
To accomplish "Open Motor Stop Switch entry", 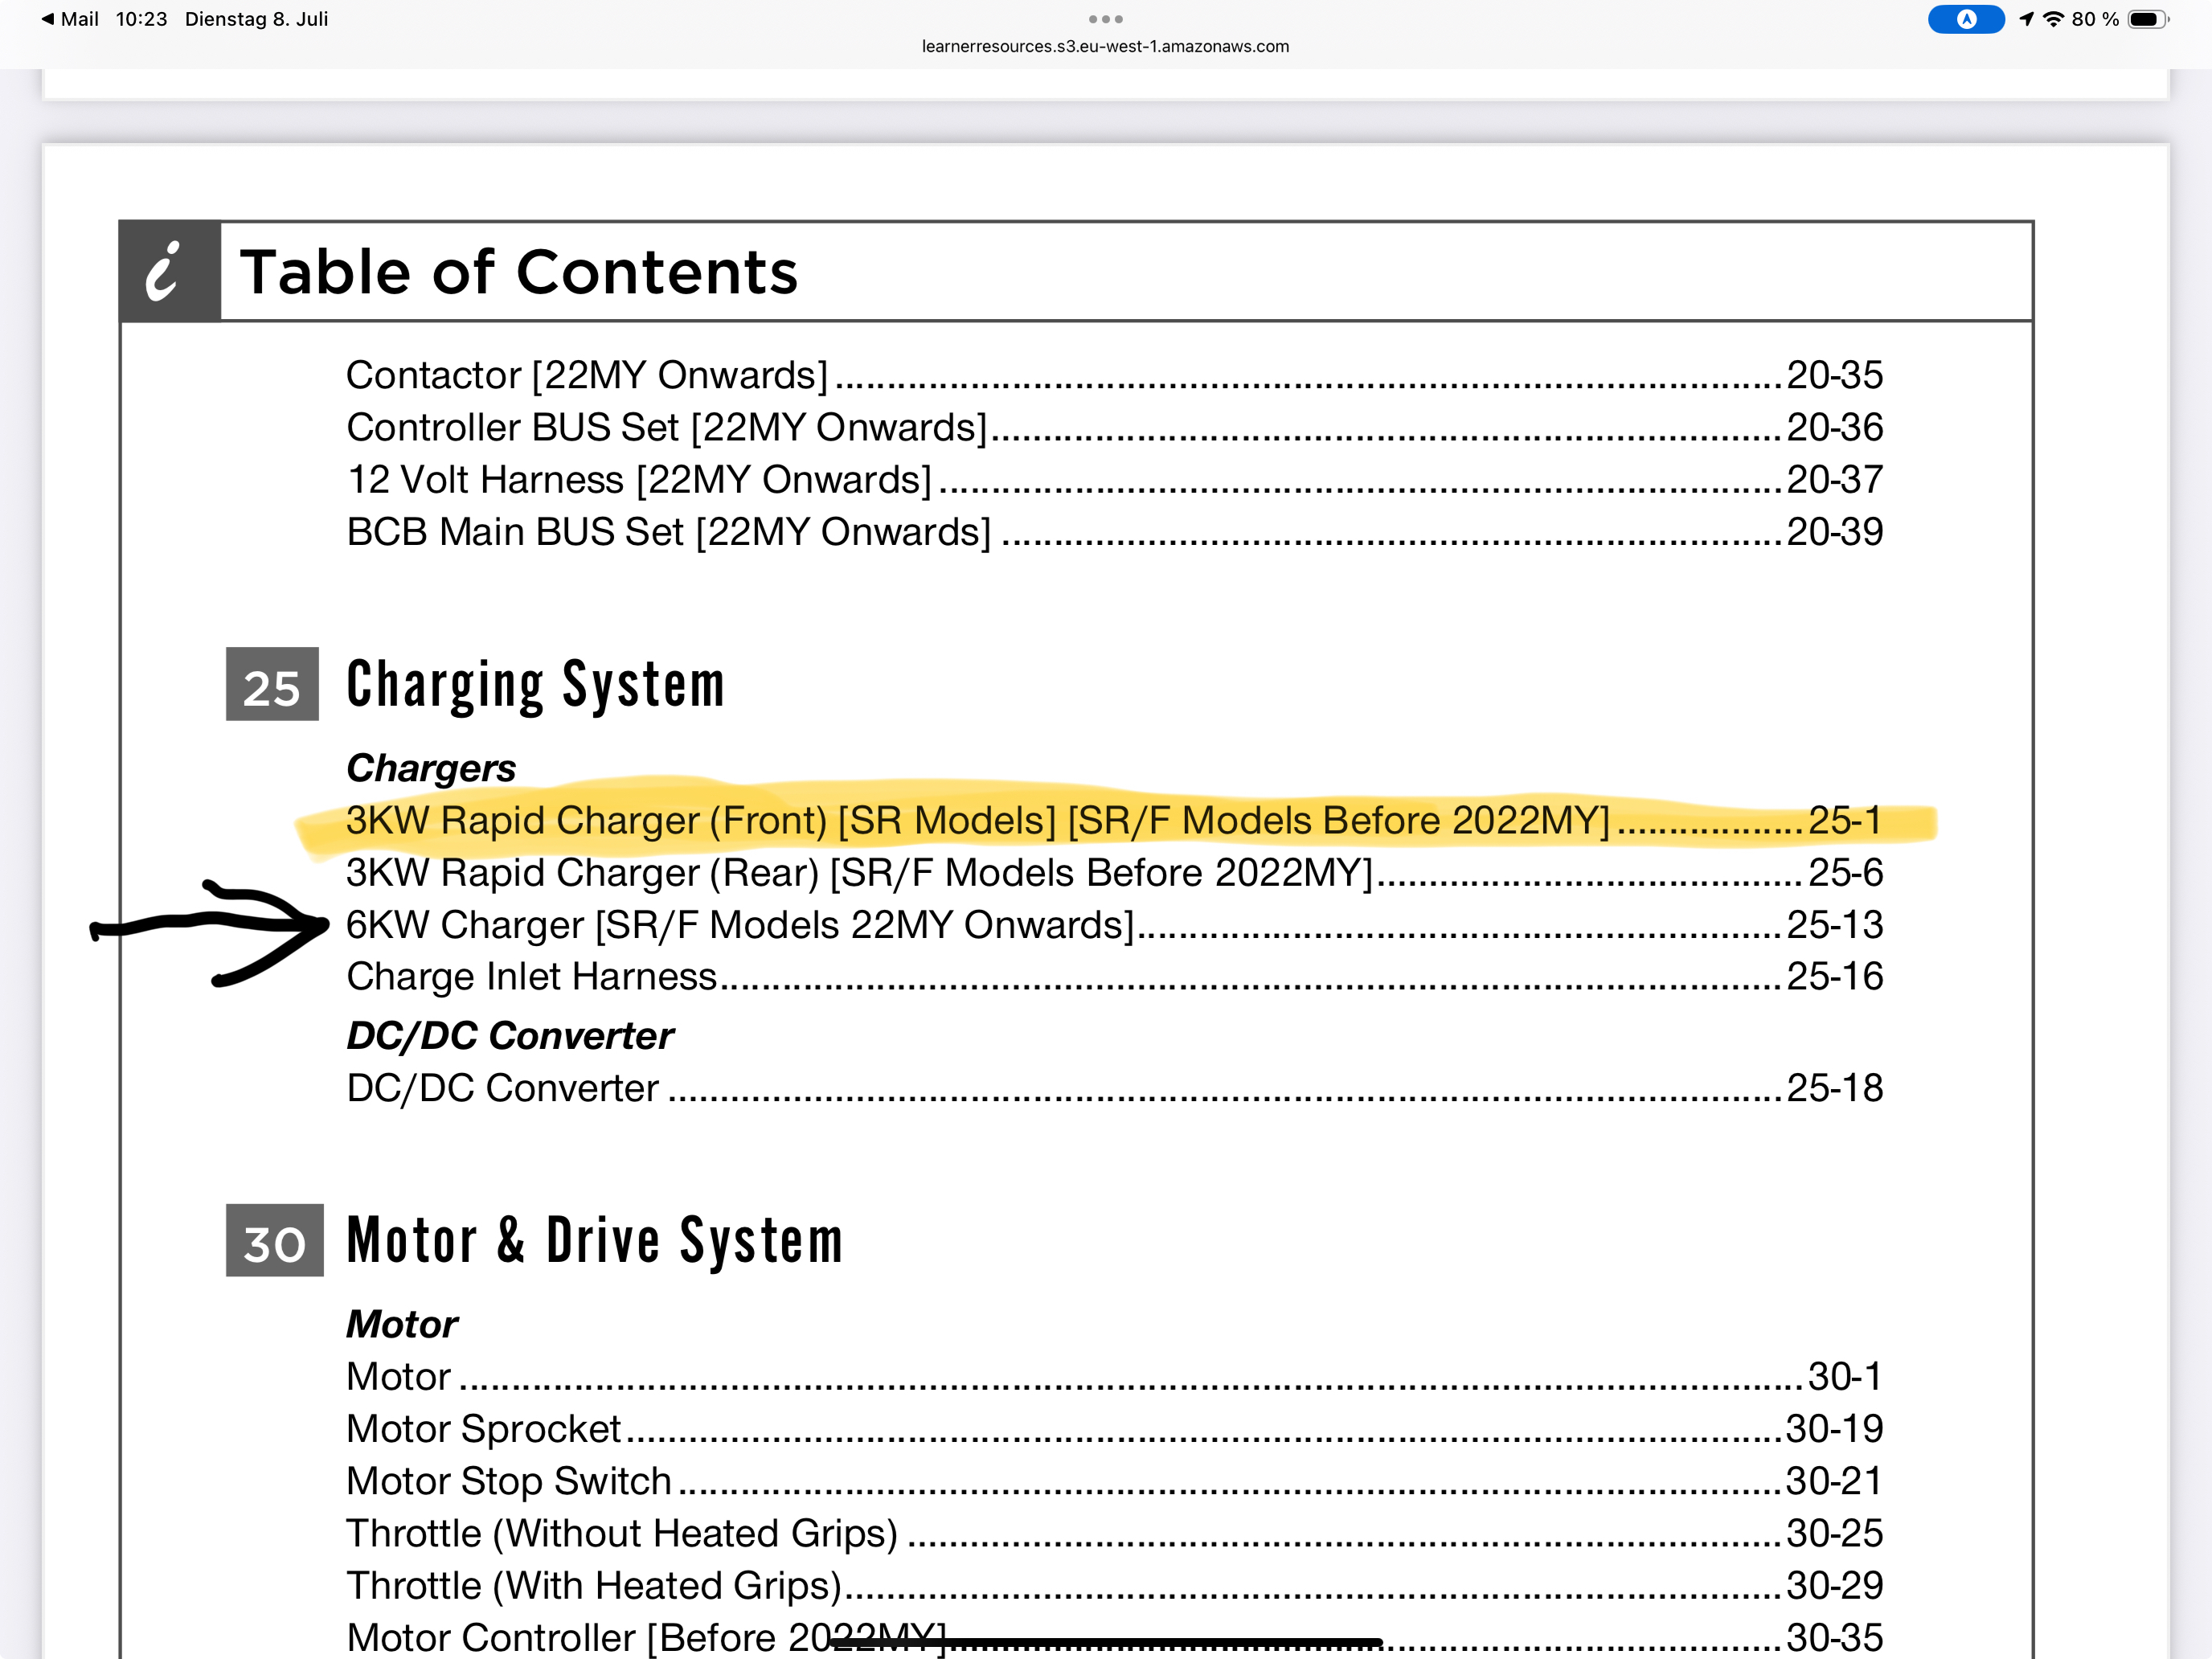I will click(509, 1481).
